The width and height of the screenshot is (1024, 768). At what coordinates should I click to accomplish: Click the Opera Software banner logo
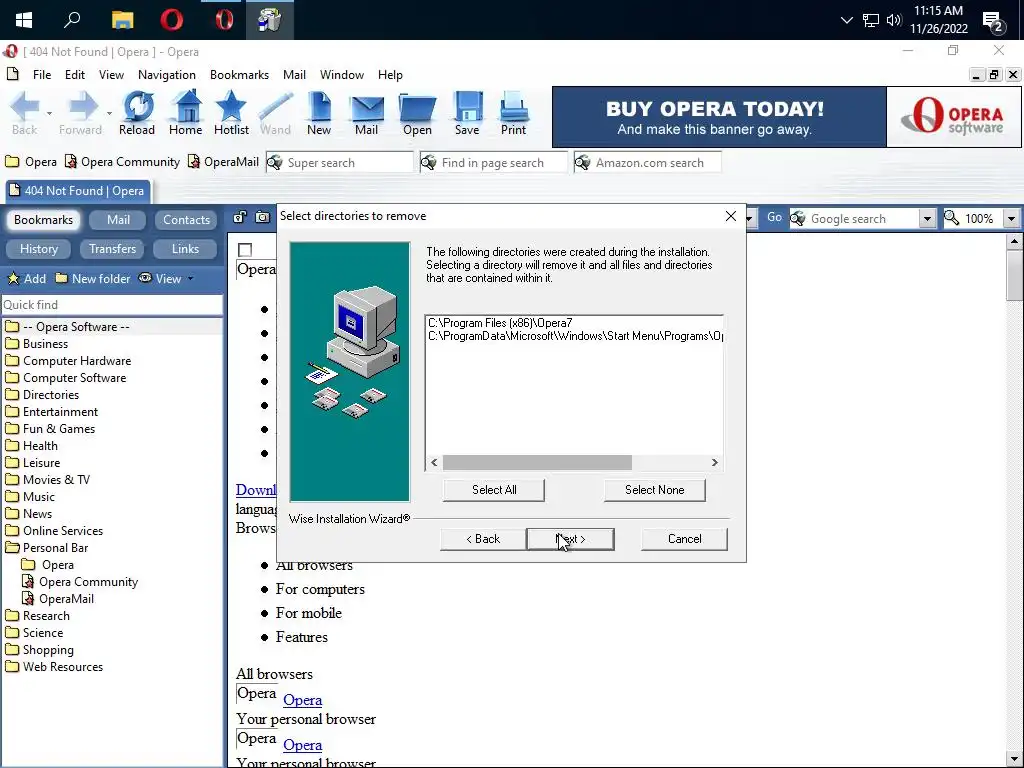pyautogui.click(x=953, y=117)
